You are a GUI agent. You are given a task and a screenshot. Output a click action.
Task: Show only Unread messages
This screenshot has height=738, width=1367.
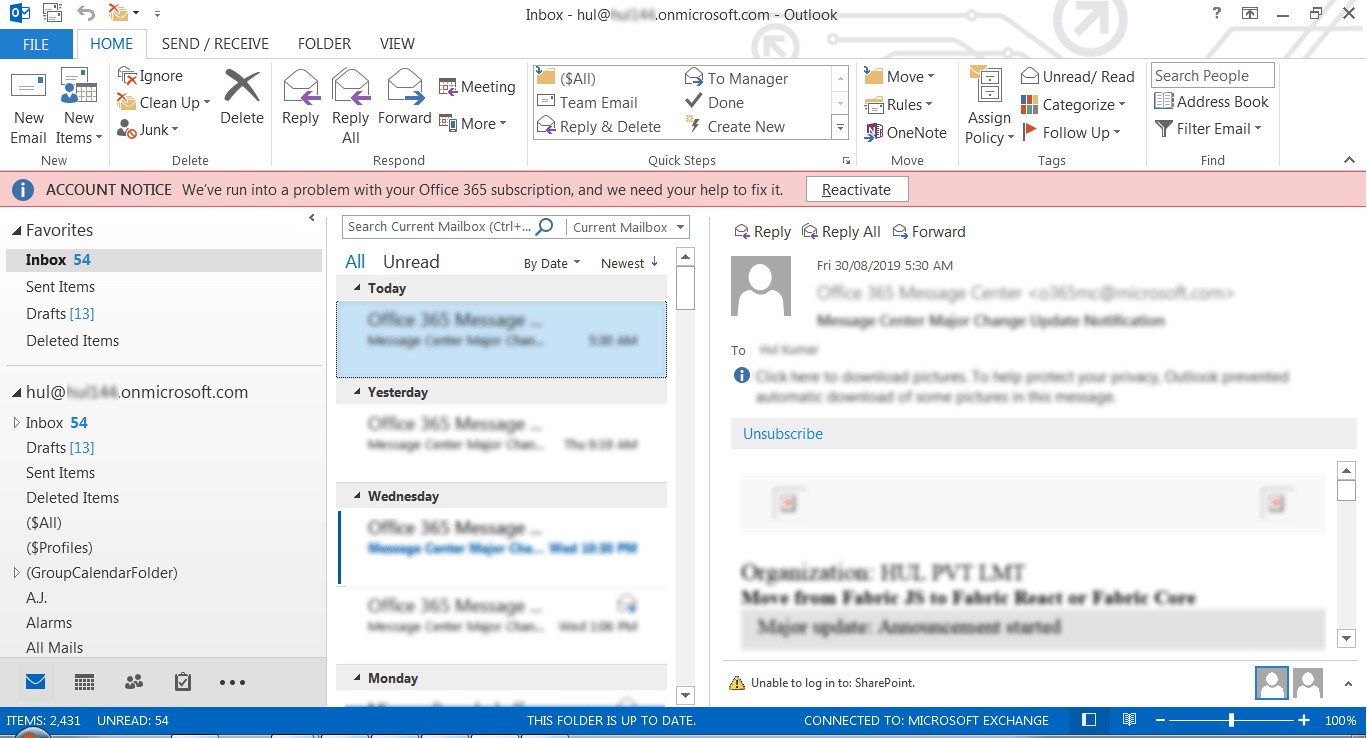411,262
